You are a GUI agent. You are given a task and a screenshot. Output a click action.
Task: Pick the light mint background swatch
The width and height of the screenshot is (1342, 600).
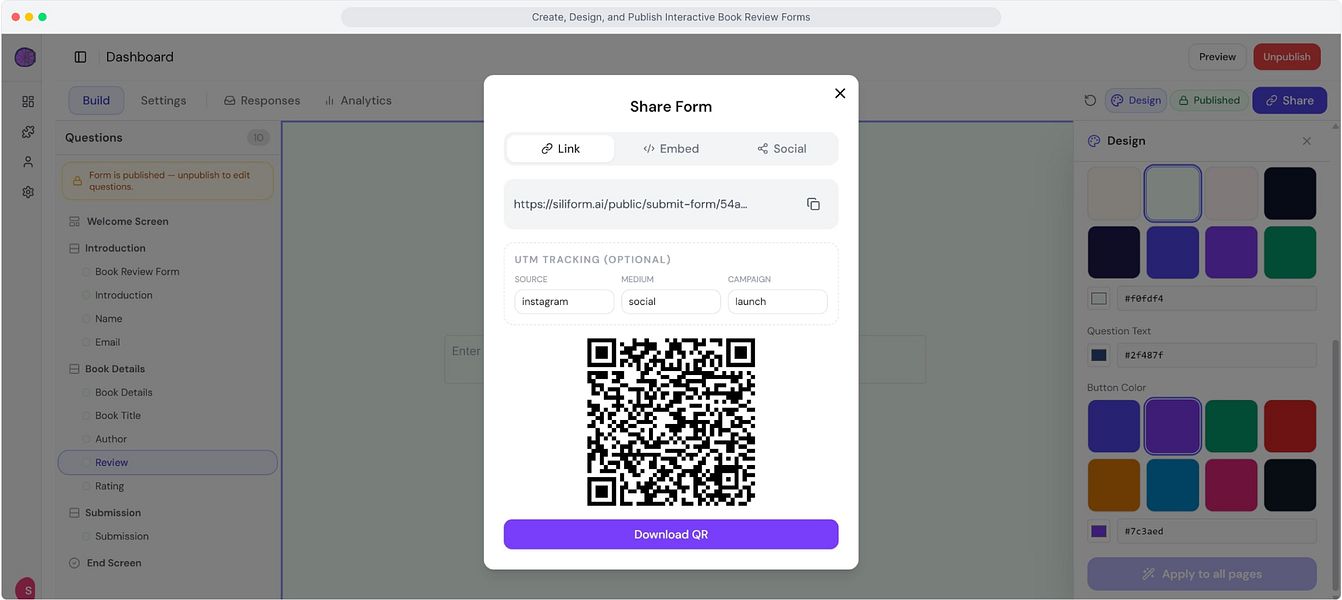(1172, 193)
